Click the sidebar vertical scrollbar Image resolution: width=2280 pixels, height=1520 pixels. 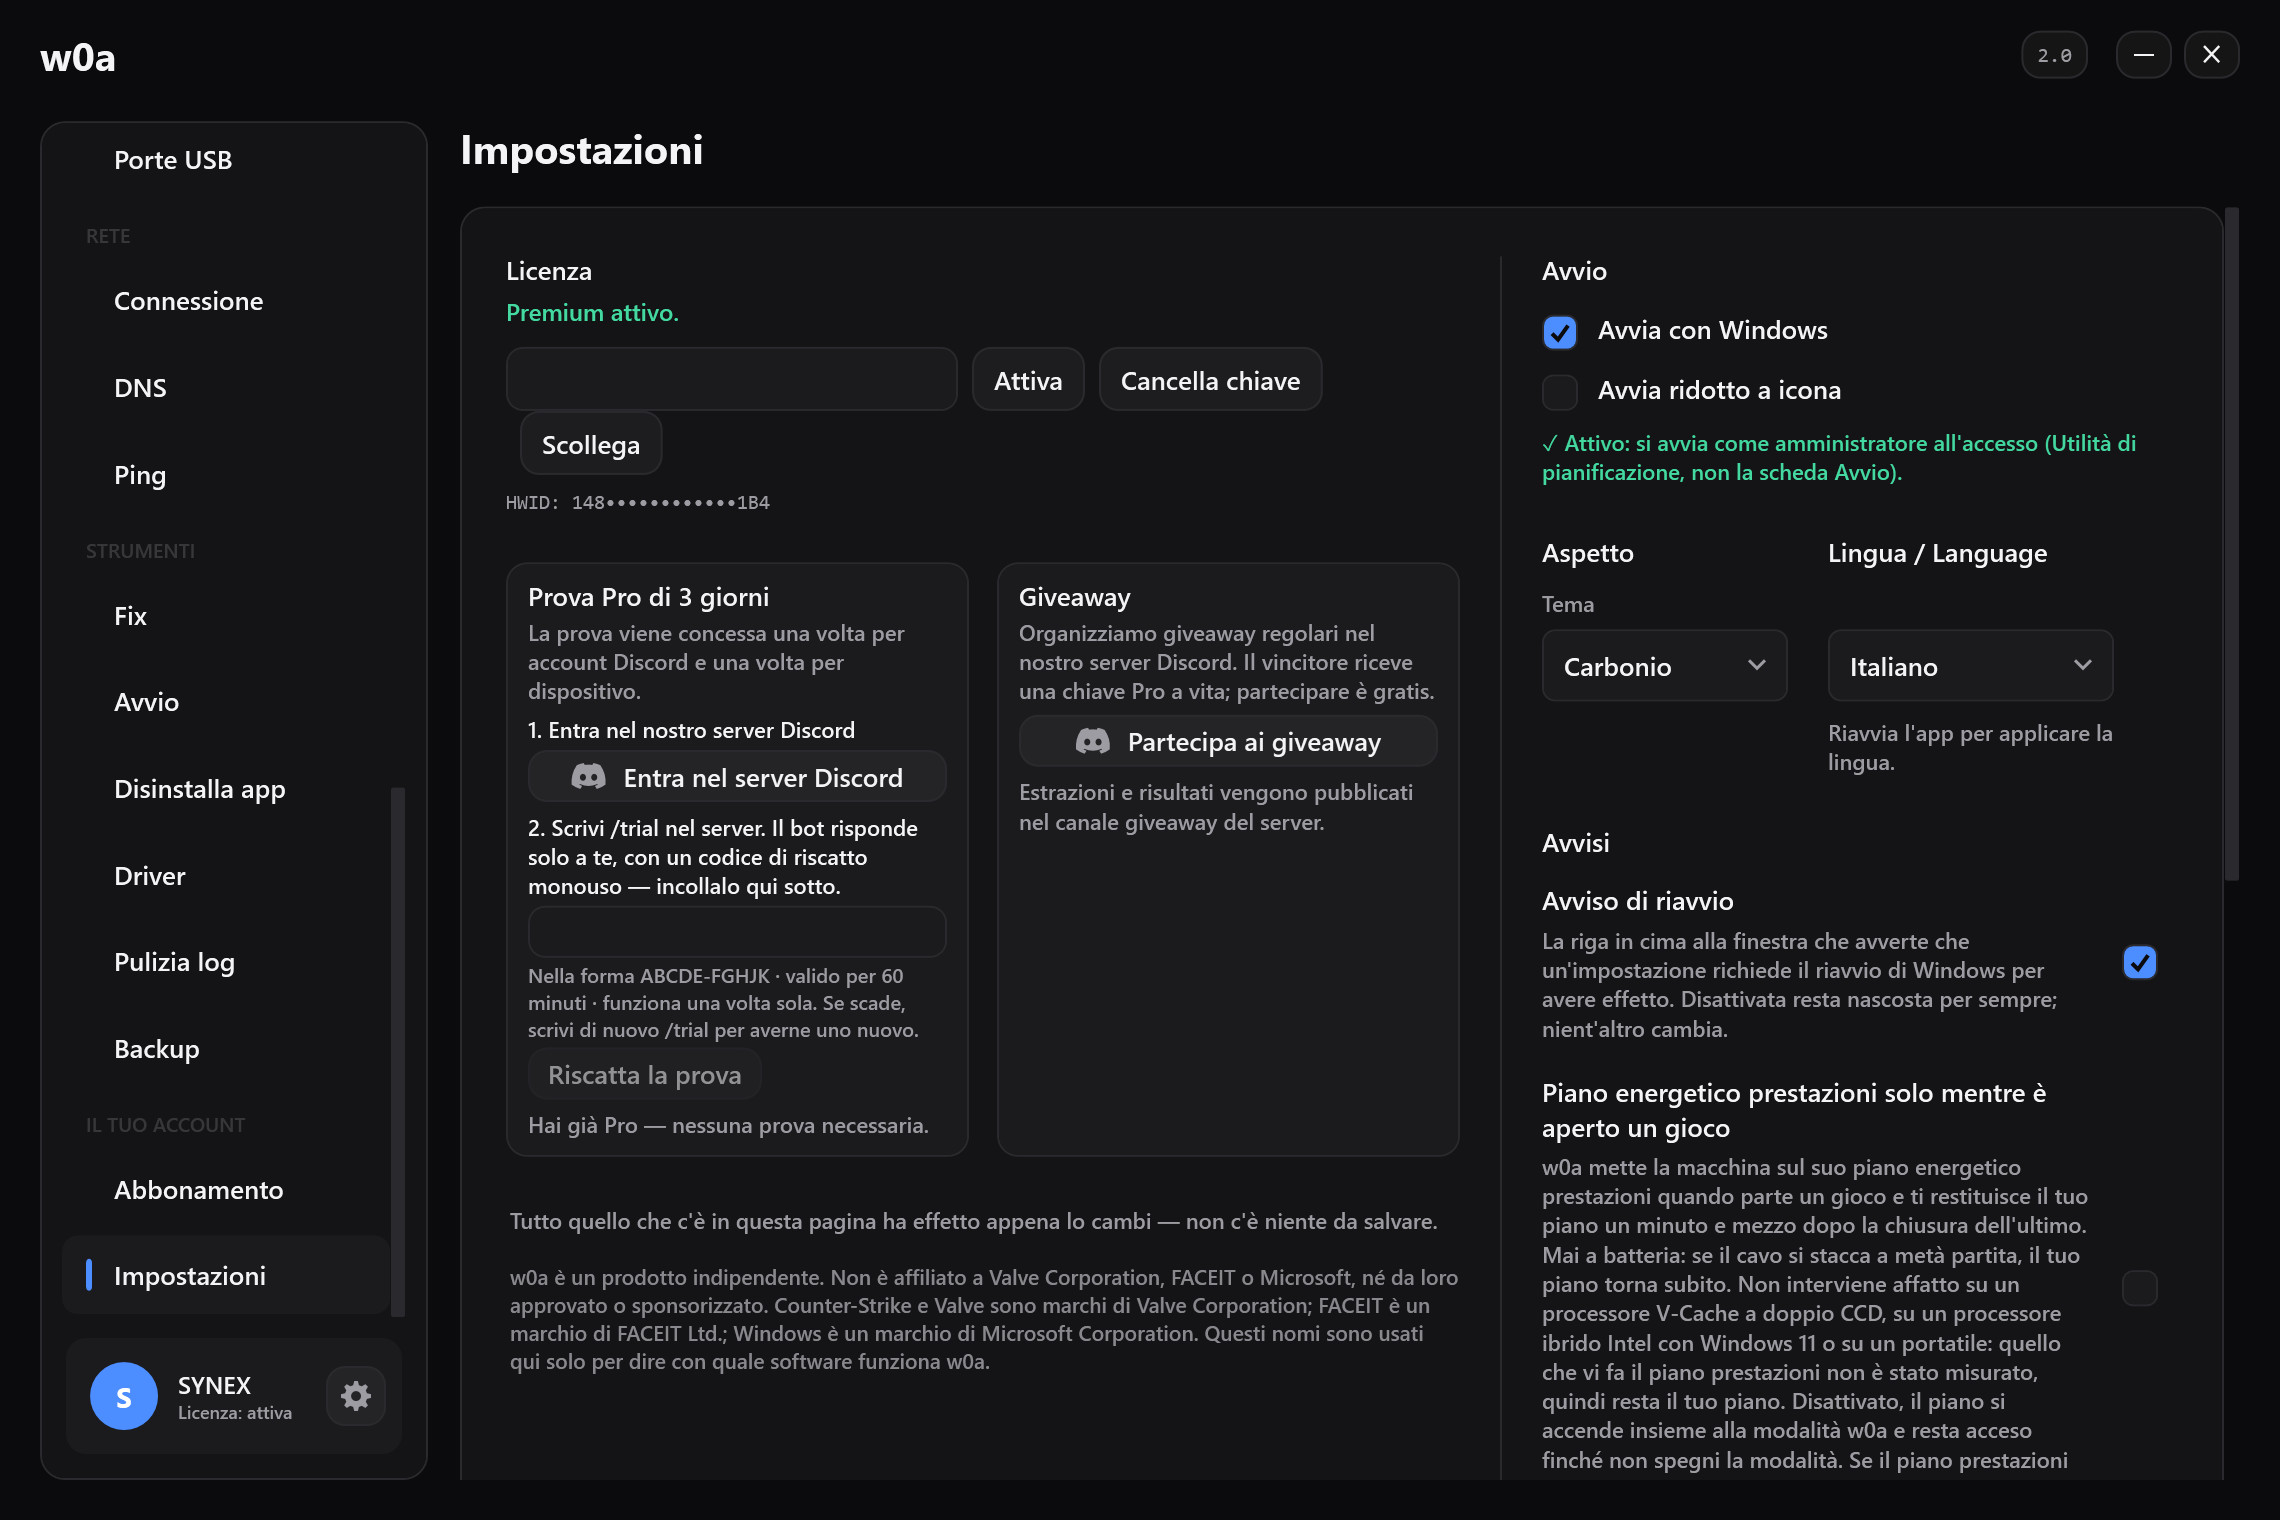pyautogui.click(x=398, y=1052)
